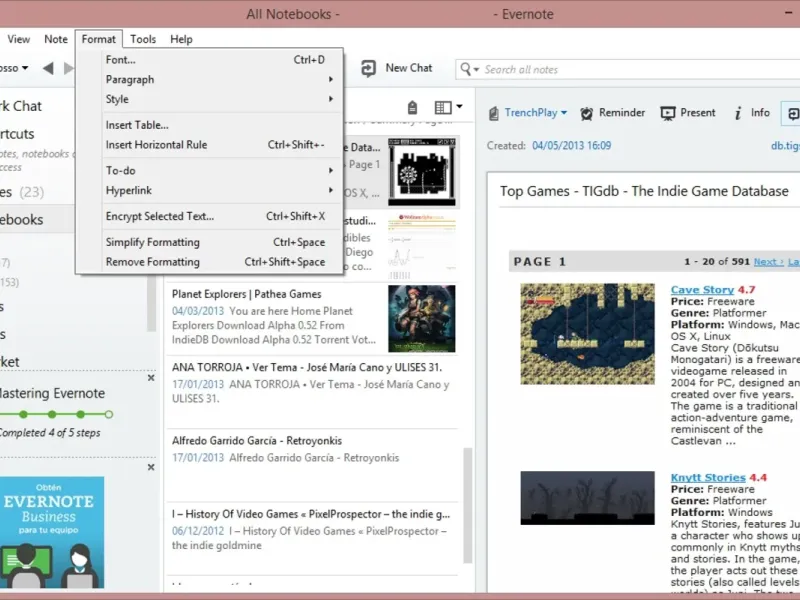Click the Mastering Evernote progress bar
This screenshot has width=800, height=600.
pos(56,414)
